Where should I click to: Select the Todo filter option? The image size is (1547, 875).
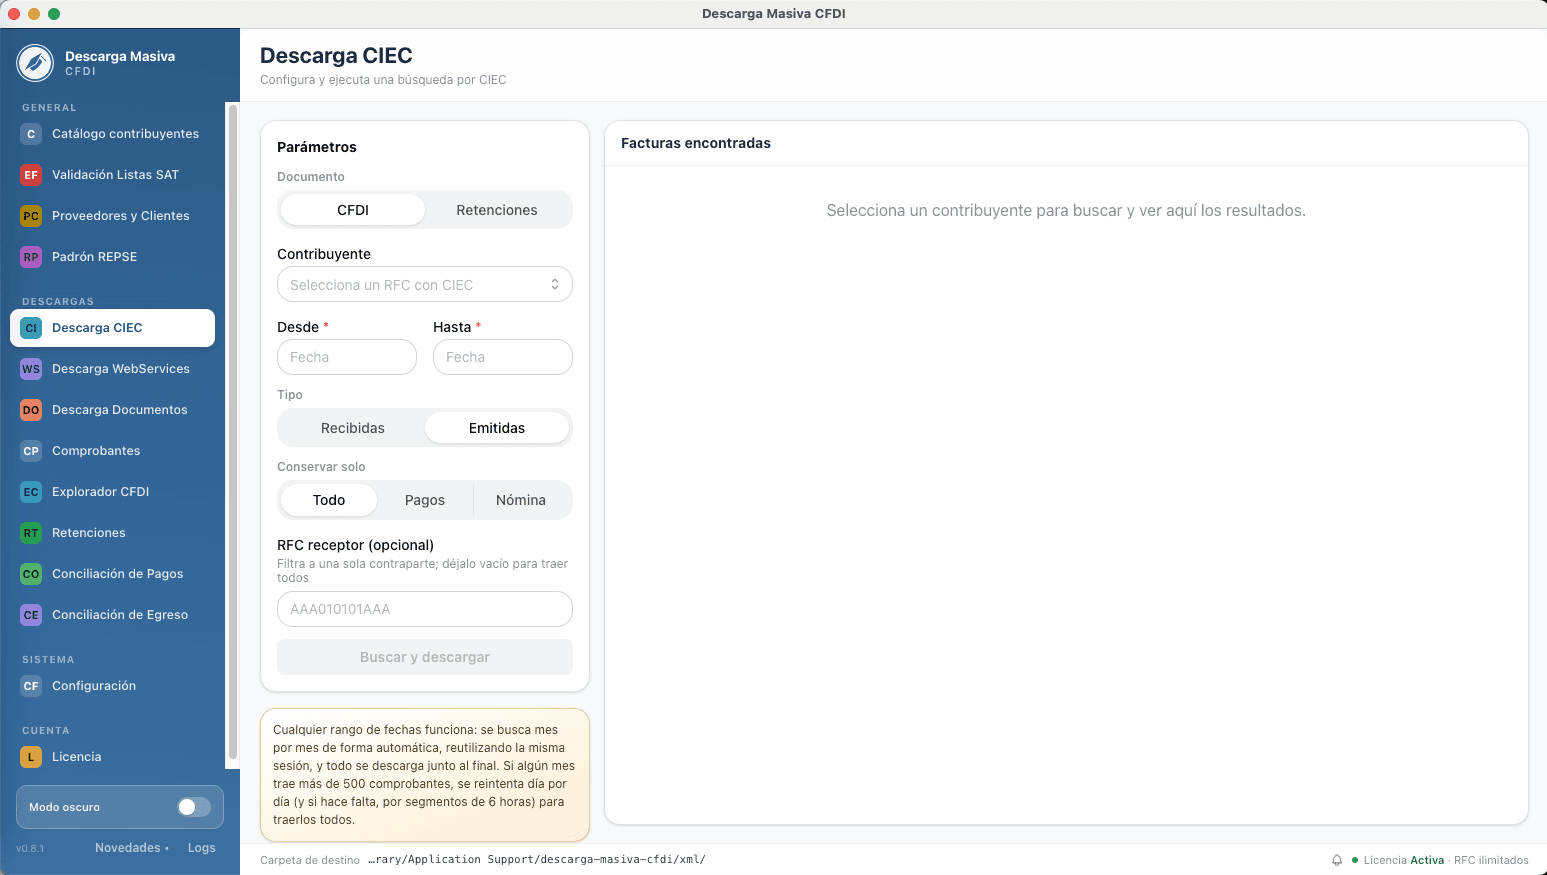pos(329,500)
